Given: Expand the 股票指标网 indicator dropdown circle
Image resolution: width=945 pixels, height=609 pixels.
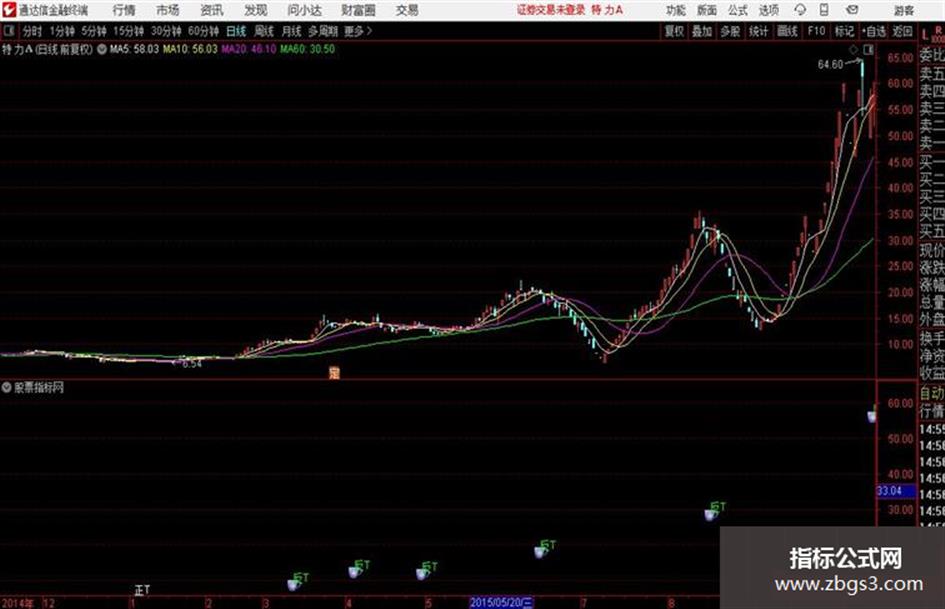Looking at the screenshot, I should 7,387.
